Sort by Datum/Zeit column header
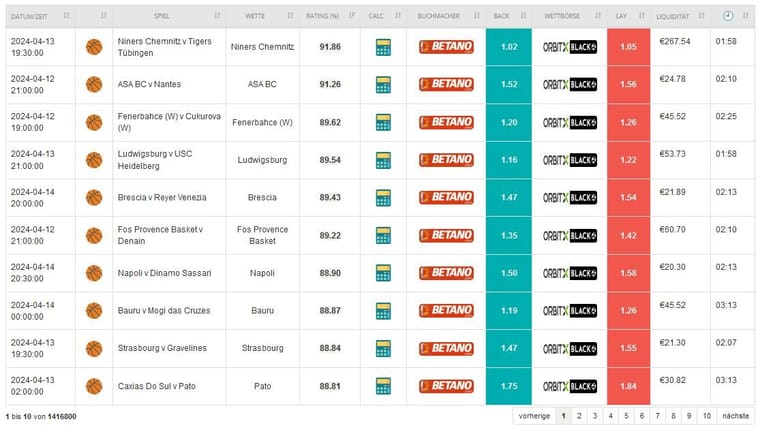The image size is (760, 432). point(37,16)
